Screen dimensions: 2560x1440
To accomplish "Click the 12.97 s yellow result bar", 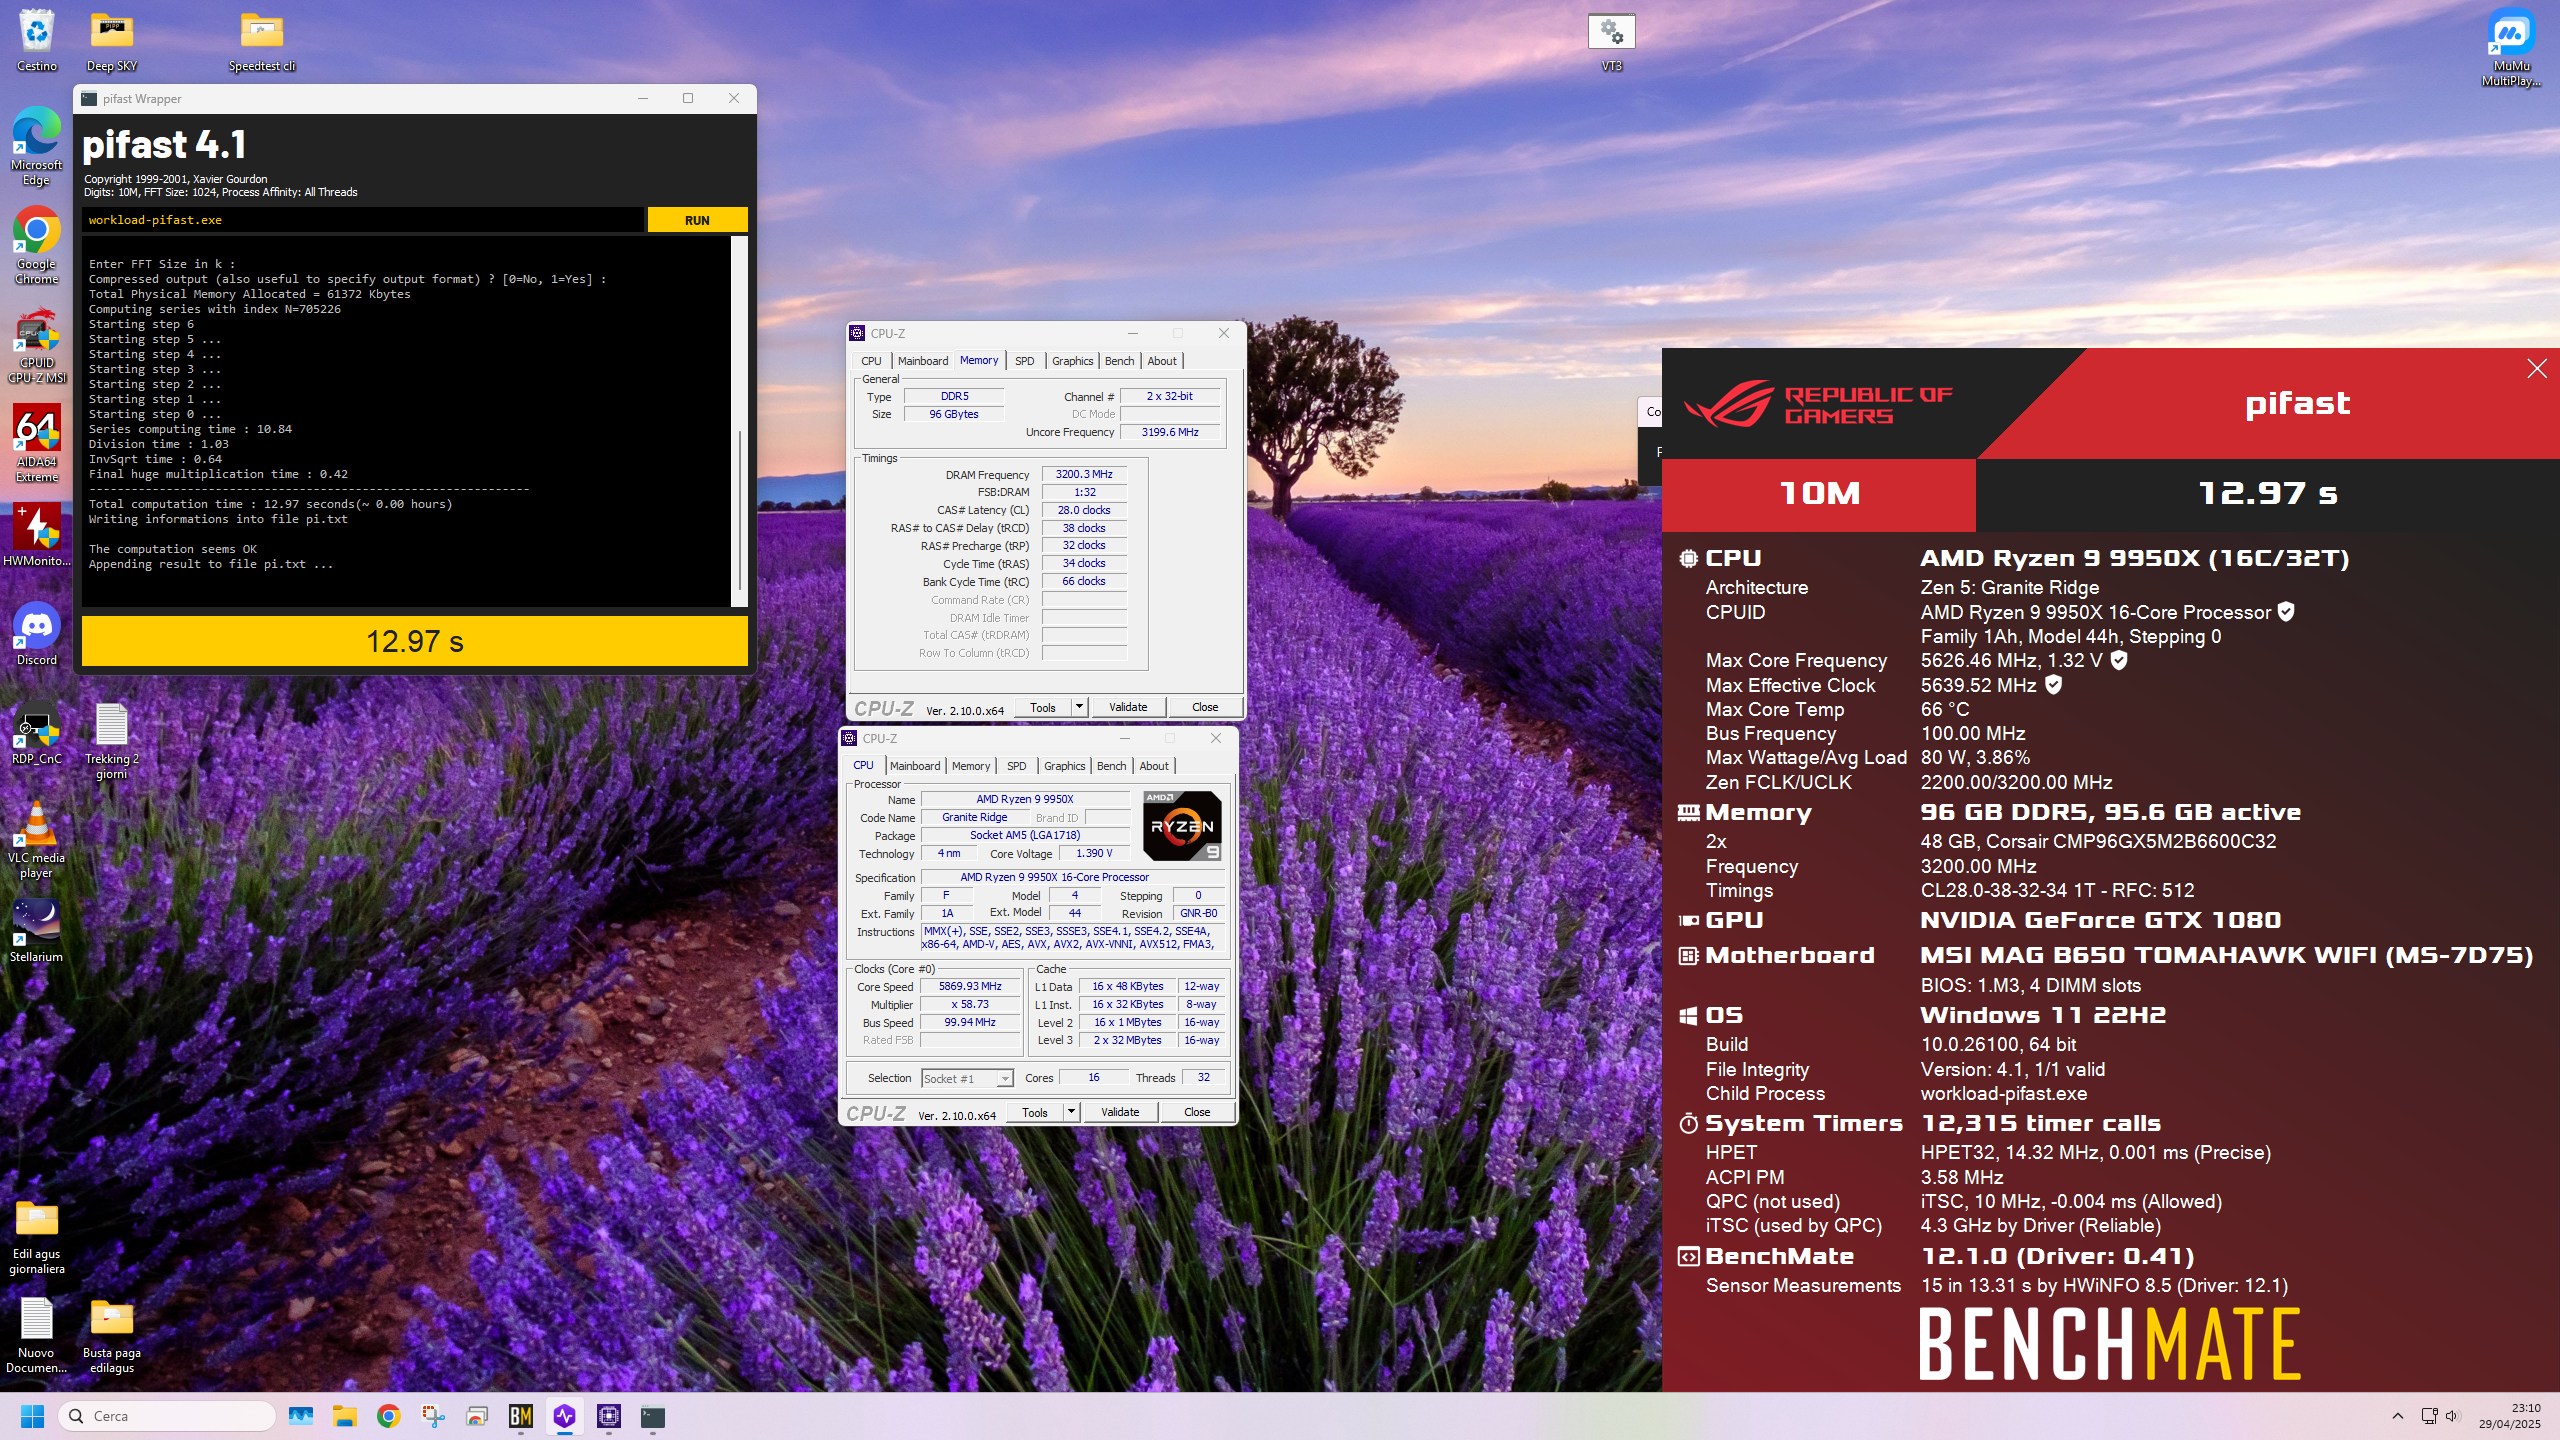I will [414, 641].
